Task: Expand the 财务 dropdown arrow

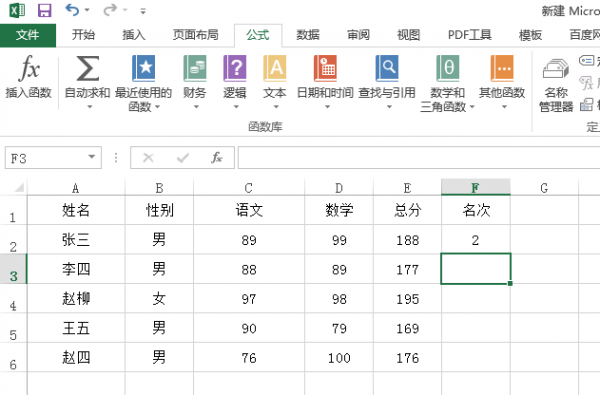Action: 196,107
